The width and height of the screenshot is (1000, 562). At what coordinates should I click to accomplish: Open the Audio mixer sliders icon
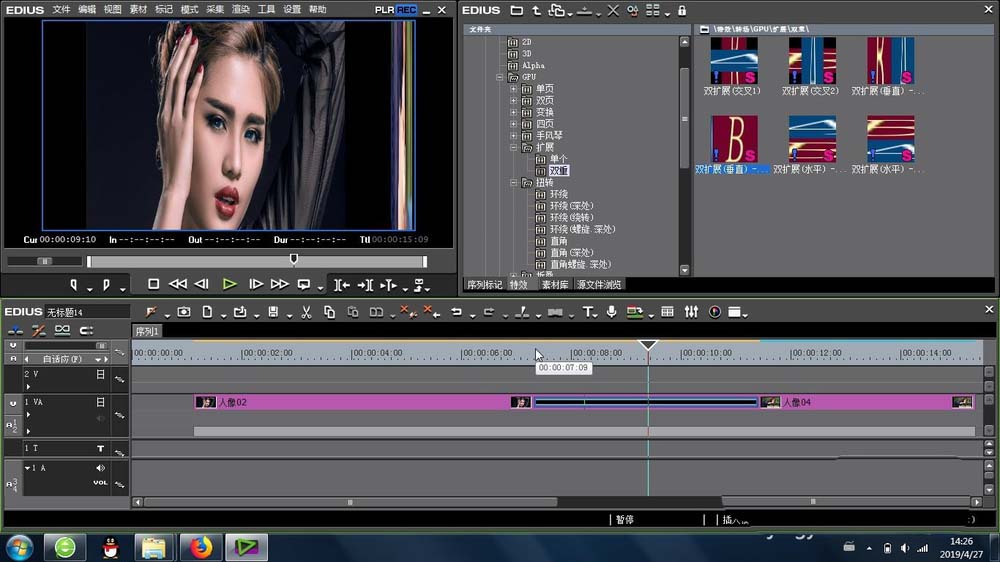(x=691, y=312)
